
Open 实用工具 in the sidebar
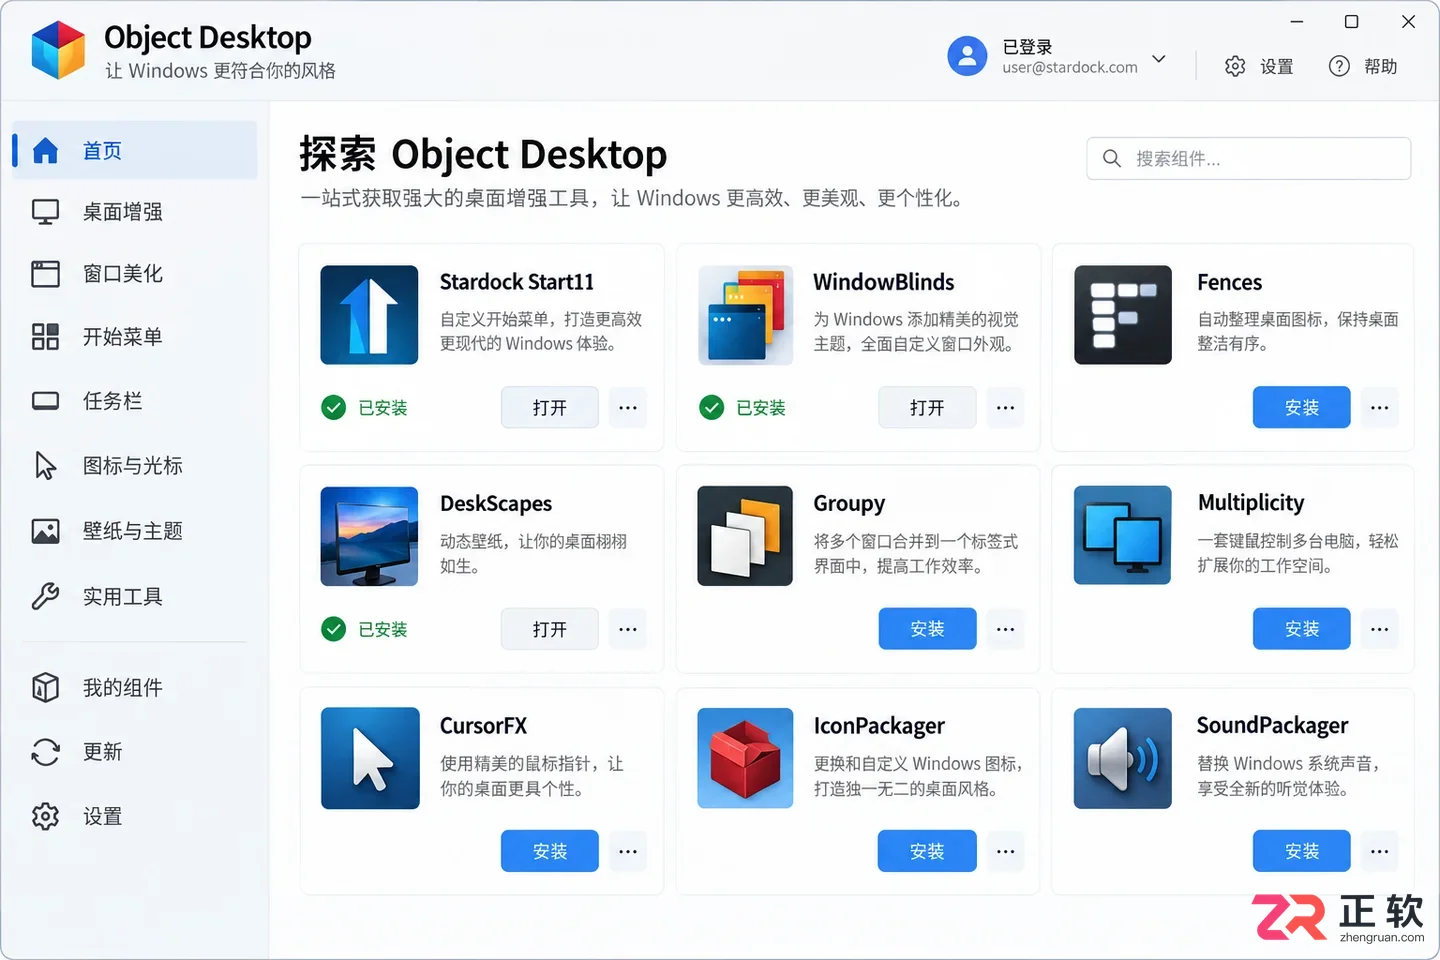134,597
